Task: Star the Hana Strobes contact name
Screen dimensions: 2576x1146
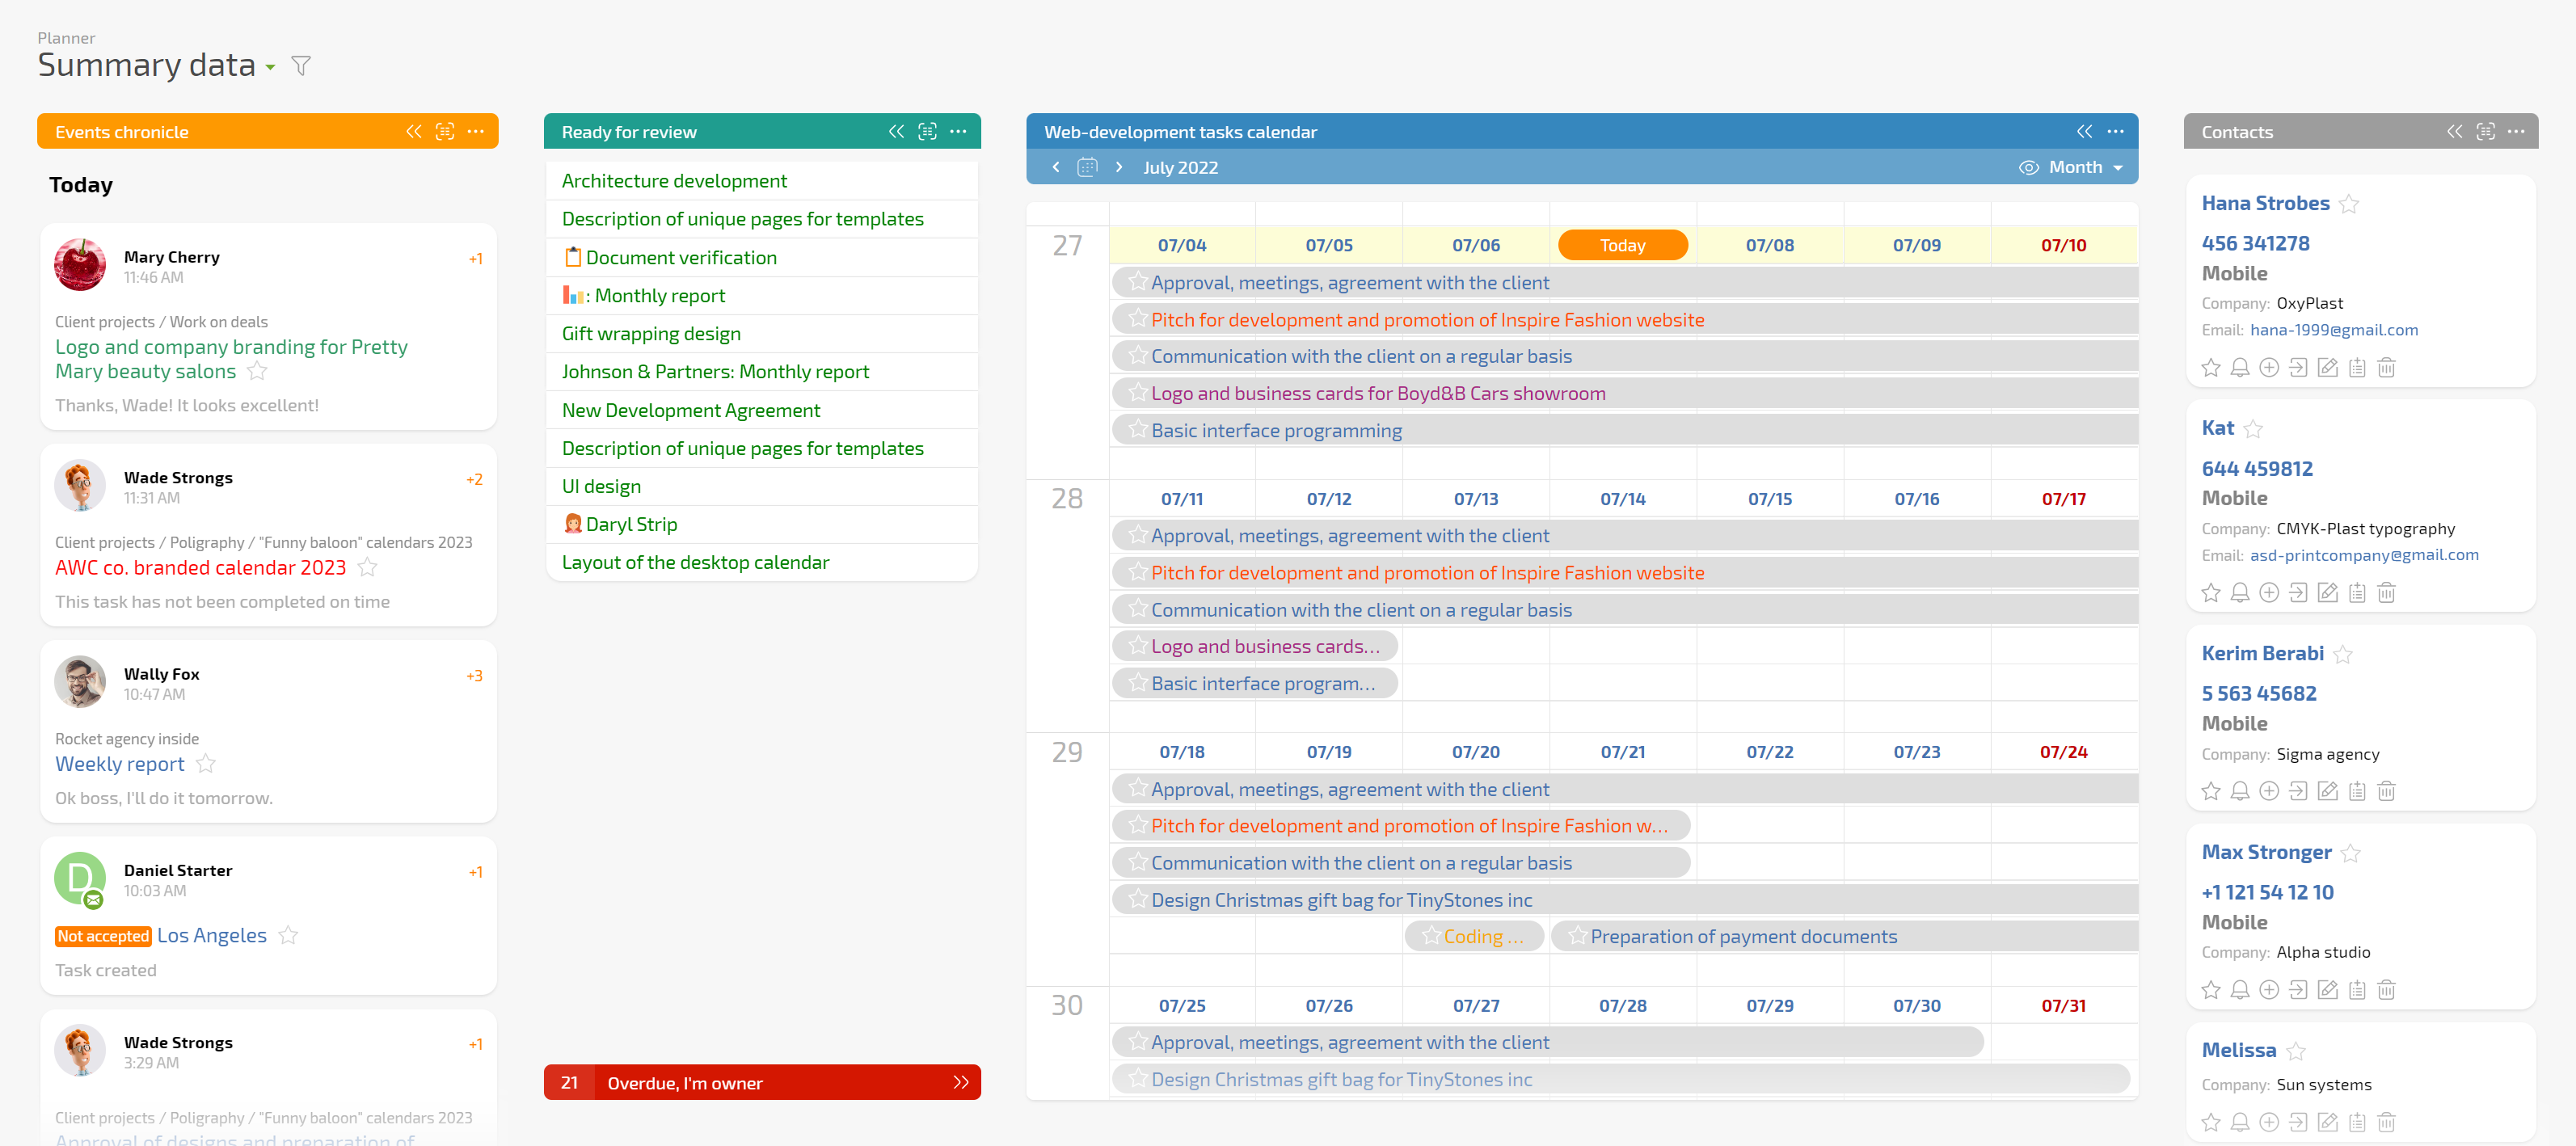Action: click(2349, 204)
